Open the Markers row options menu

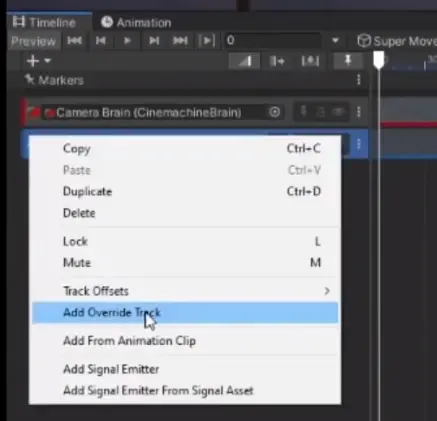[359, 80]
